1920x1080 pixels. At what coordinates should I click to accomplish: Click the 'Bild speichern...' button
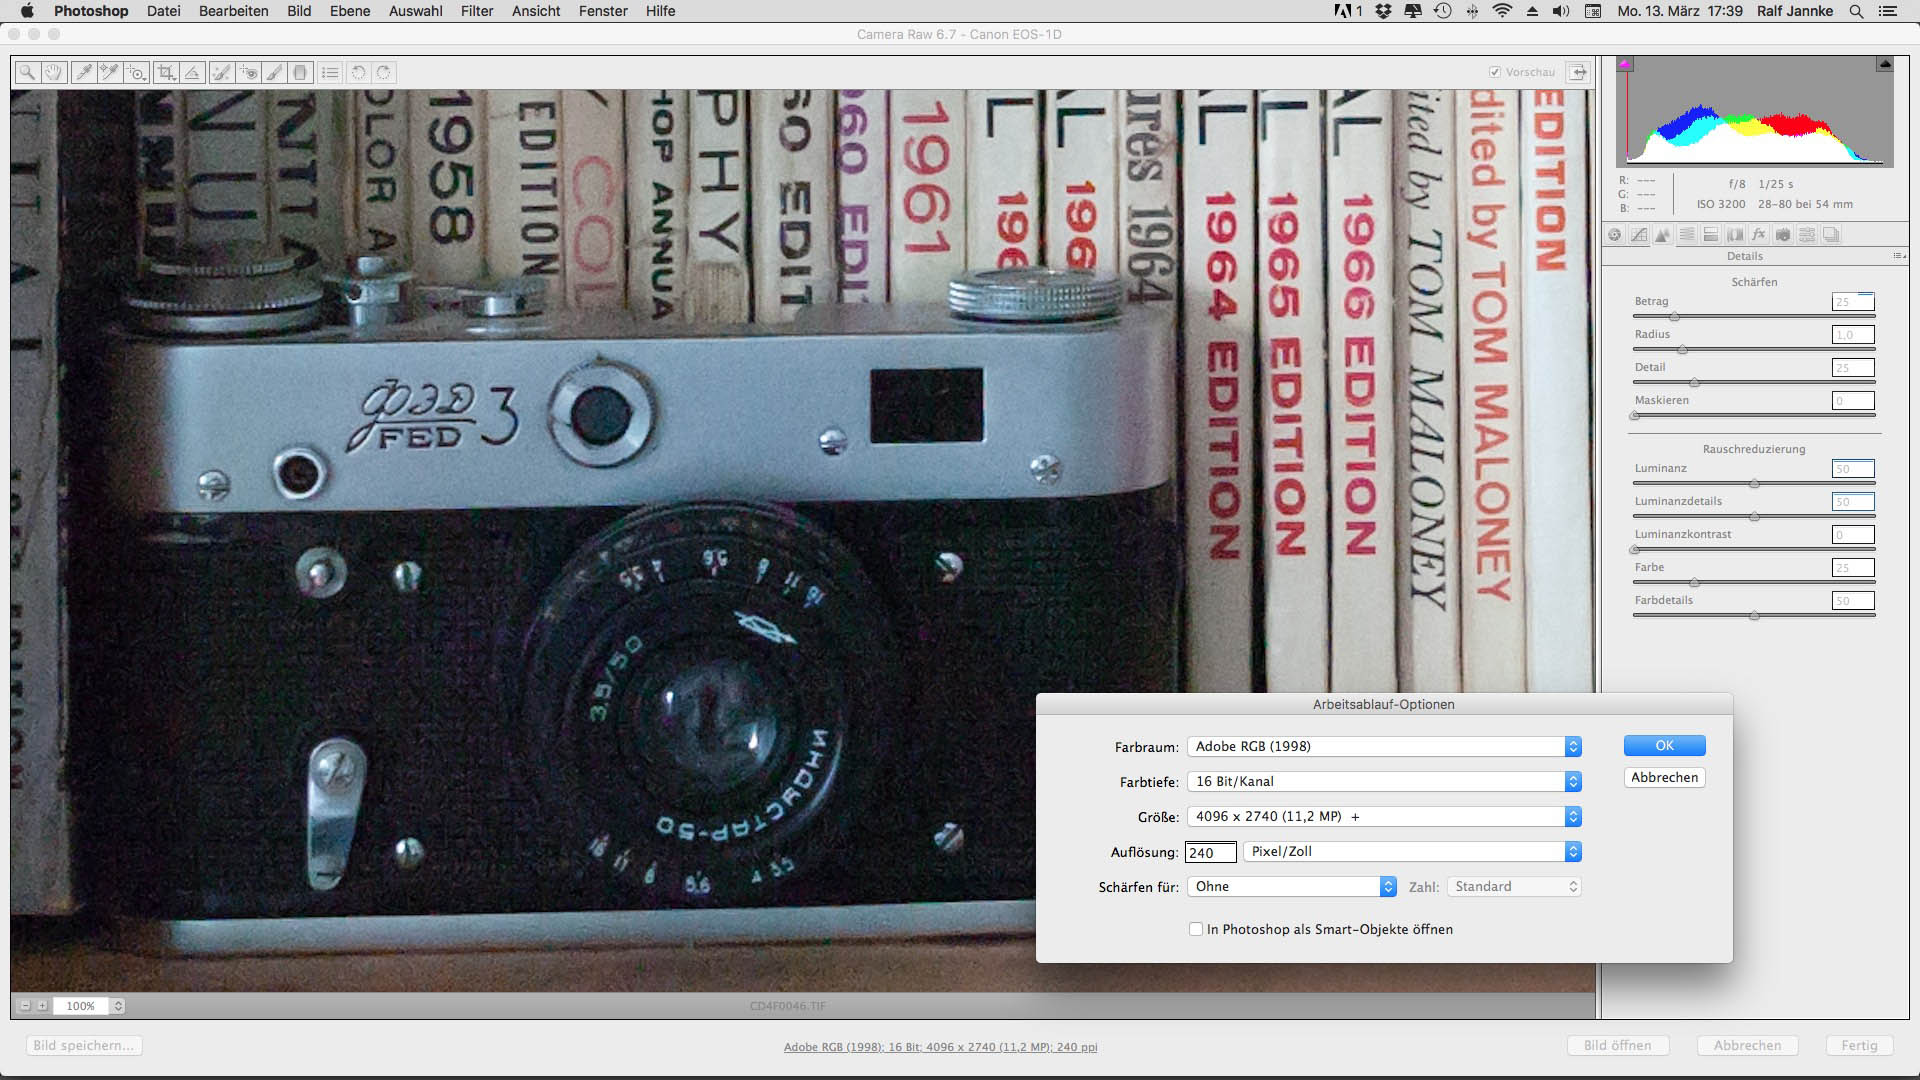(x=84, y=1046)
